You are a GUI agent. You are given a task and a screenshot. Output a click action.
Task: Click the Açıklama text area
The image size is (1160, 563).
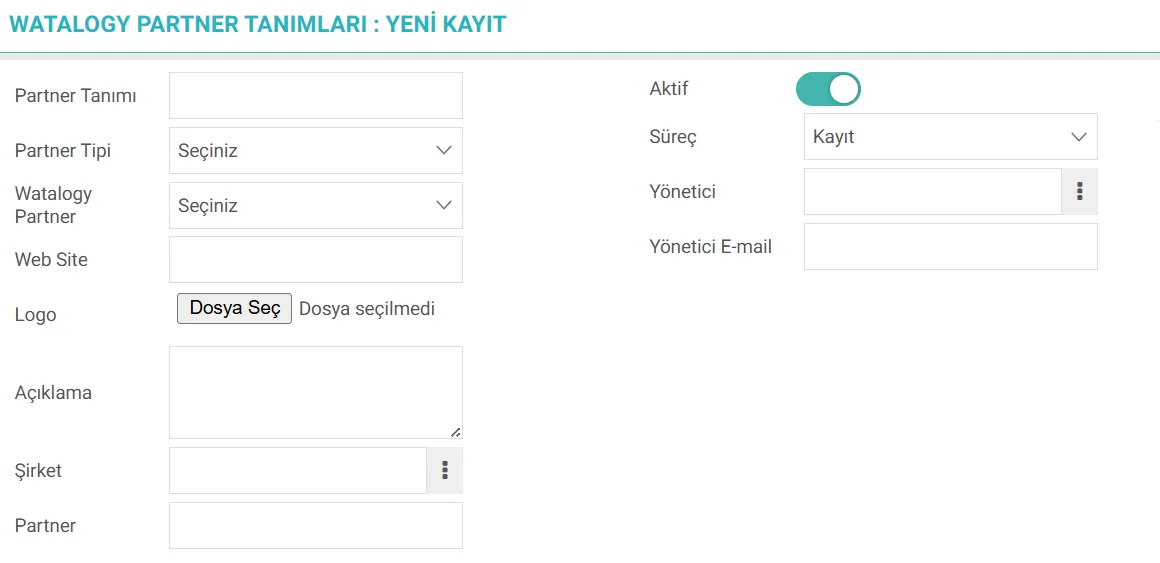(315, 392)
